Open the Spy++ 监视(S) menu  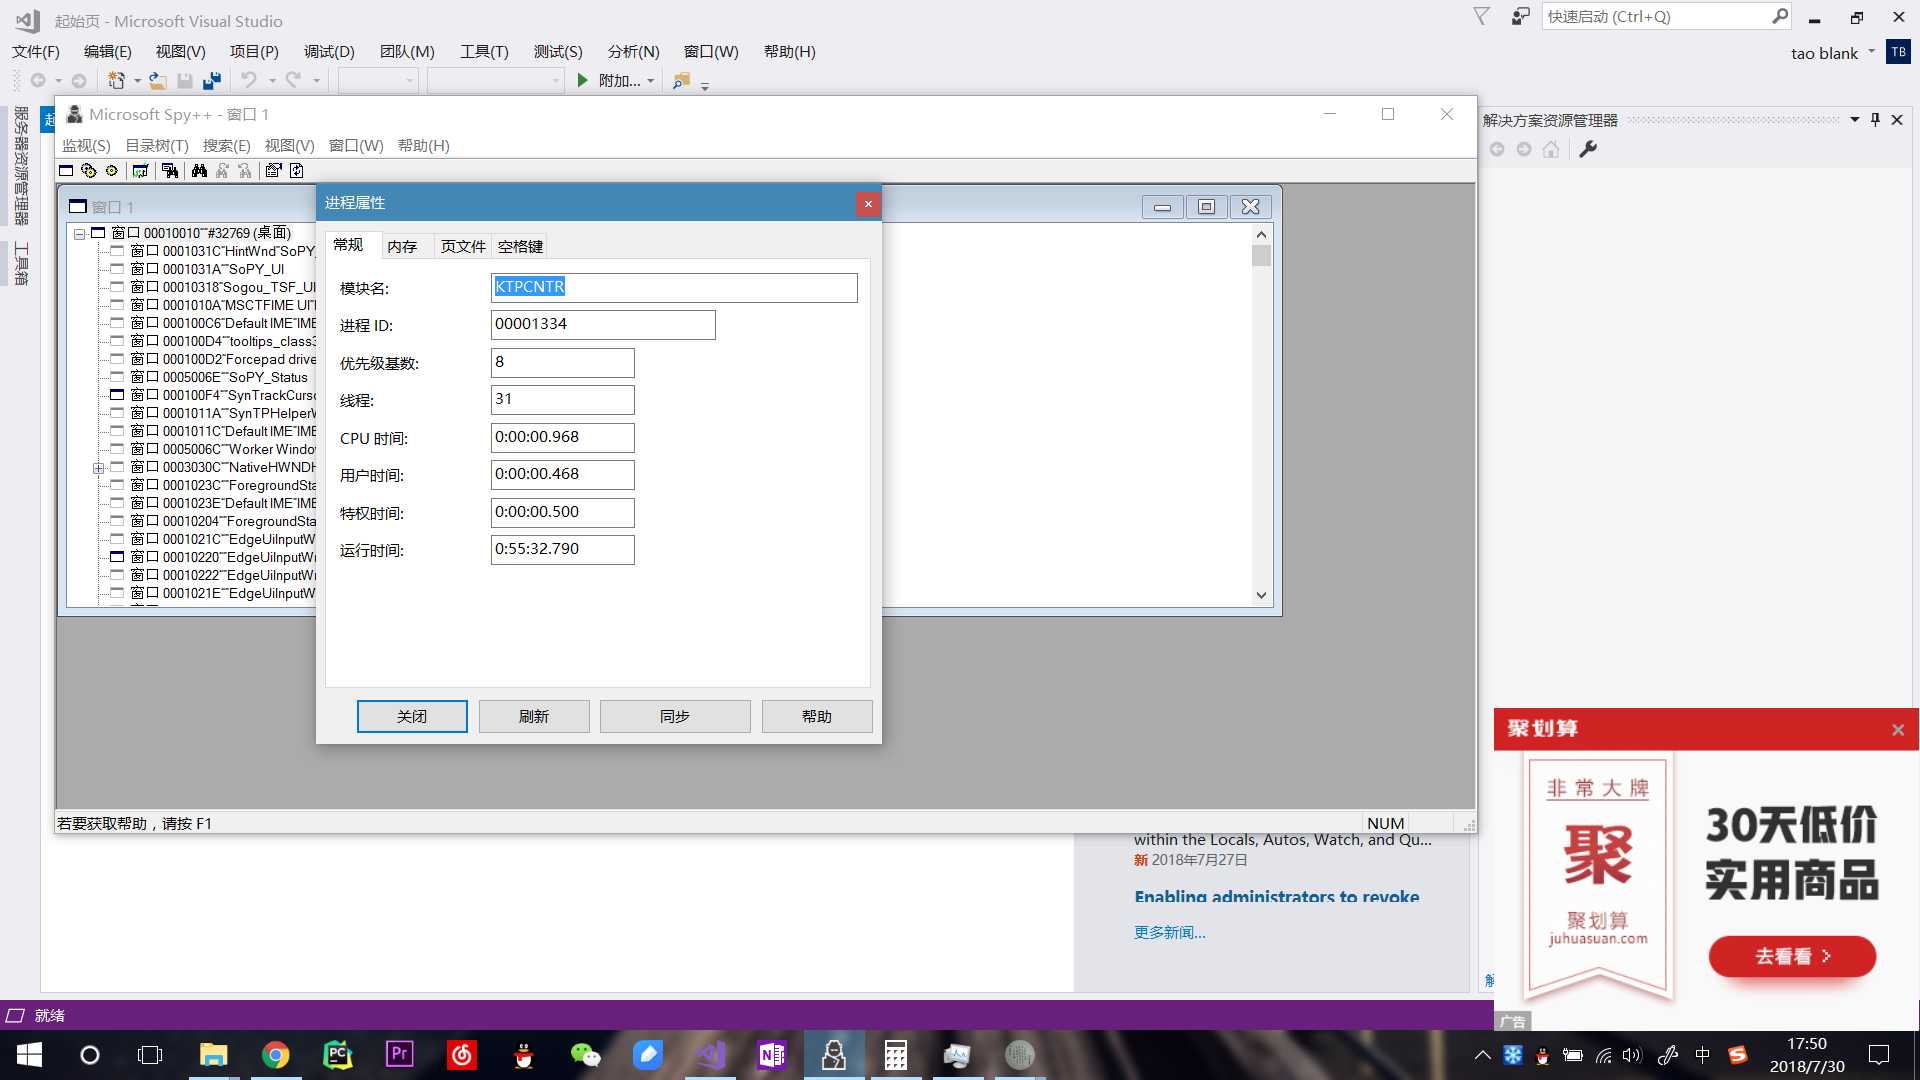tap(86, 146)
